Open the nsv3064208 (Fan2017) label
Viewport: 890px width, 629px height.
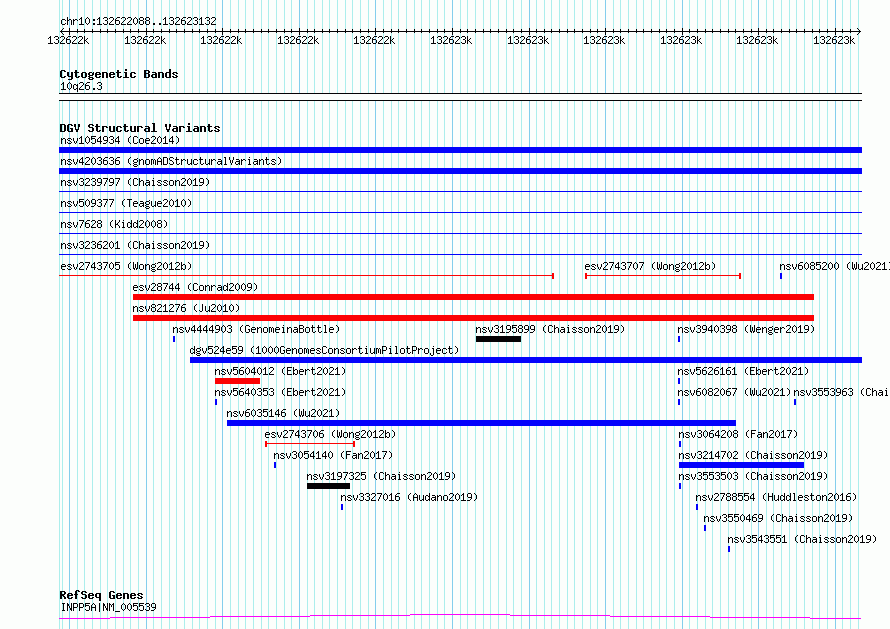tap(738, 434)
